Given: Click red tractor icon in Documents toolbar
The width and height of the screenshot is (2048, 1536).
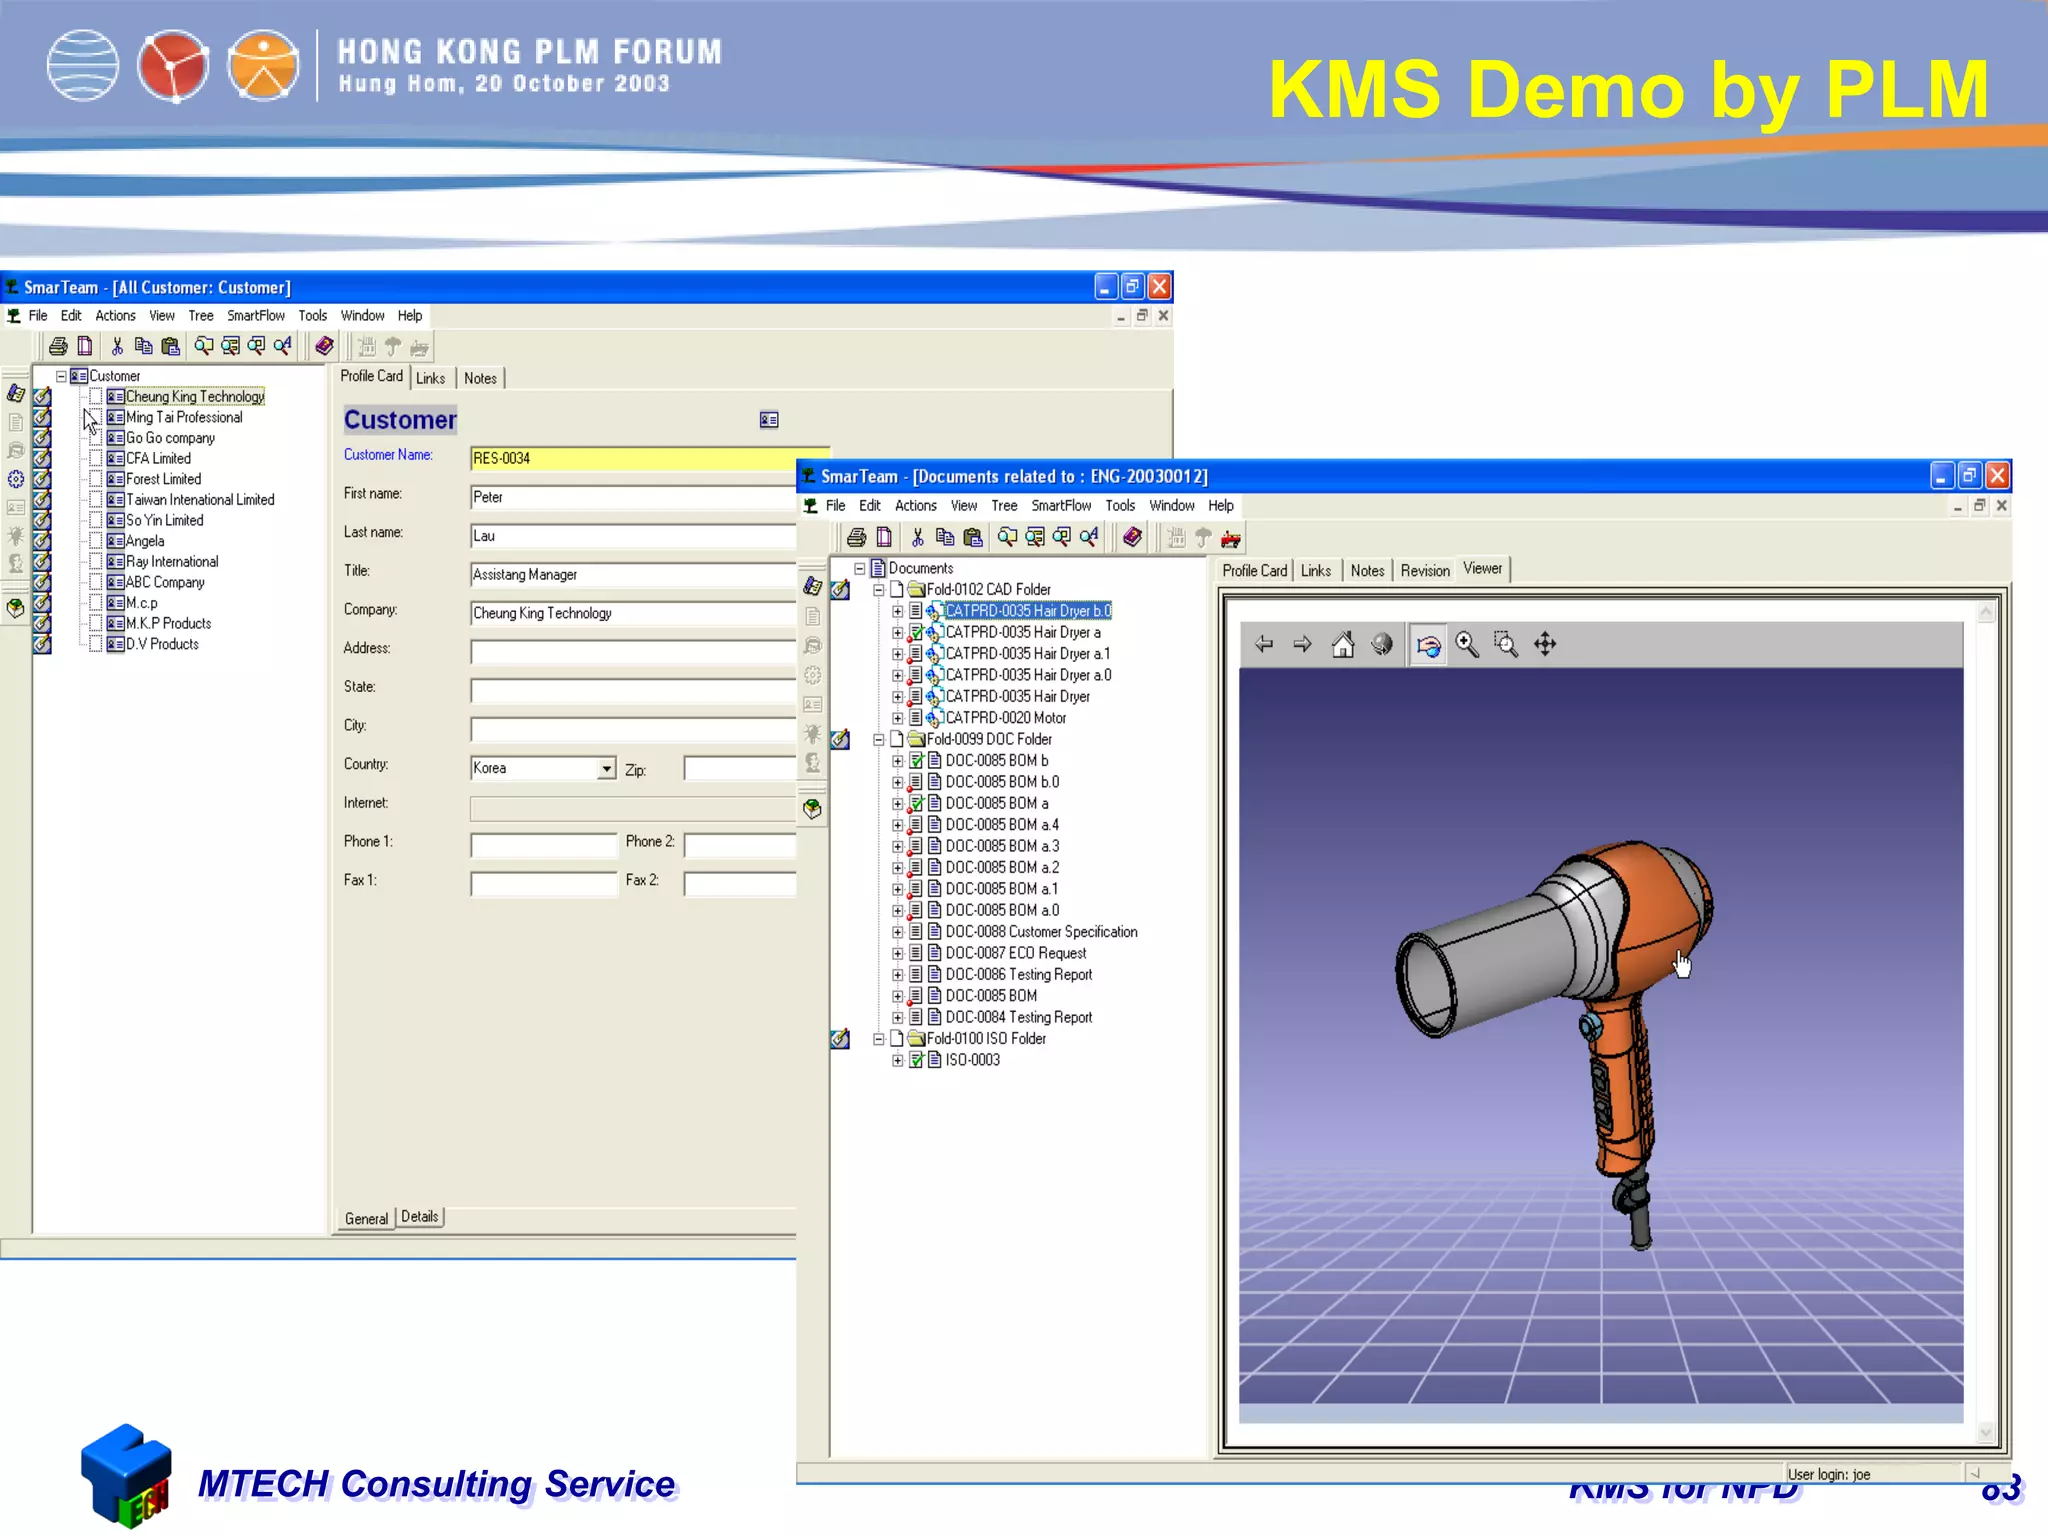Looking at the screenshot, I should [x=1230, y=539].
